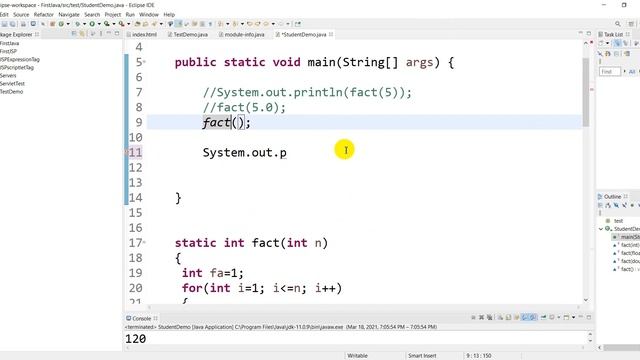Click the All link in Task List
The height and width of the screenshot is (360, 640).
coord(632,71)
